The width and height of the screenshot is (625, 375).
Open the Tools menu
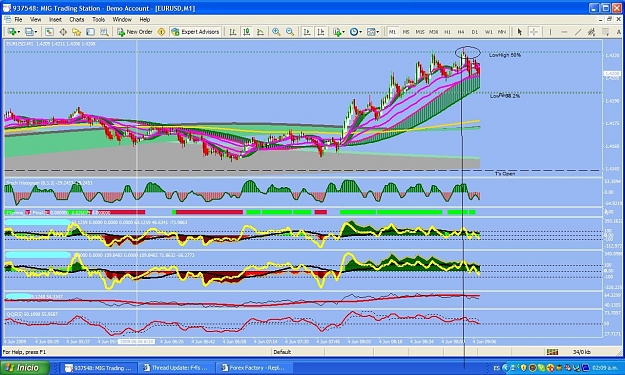point(98,20)
